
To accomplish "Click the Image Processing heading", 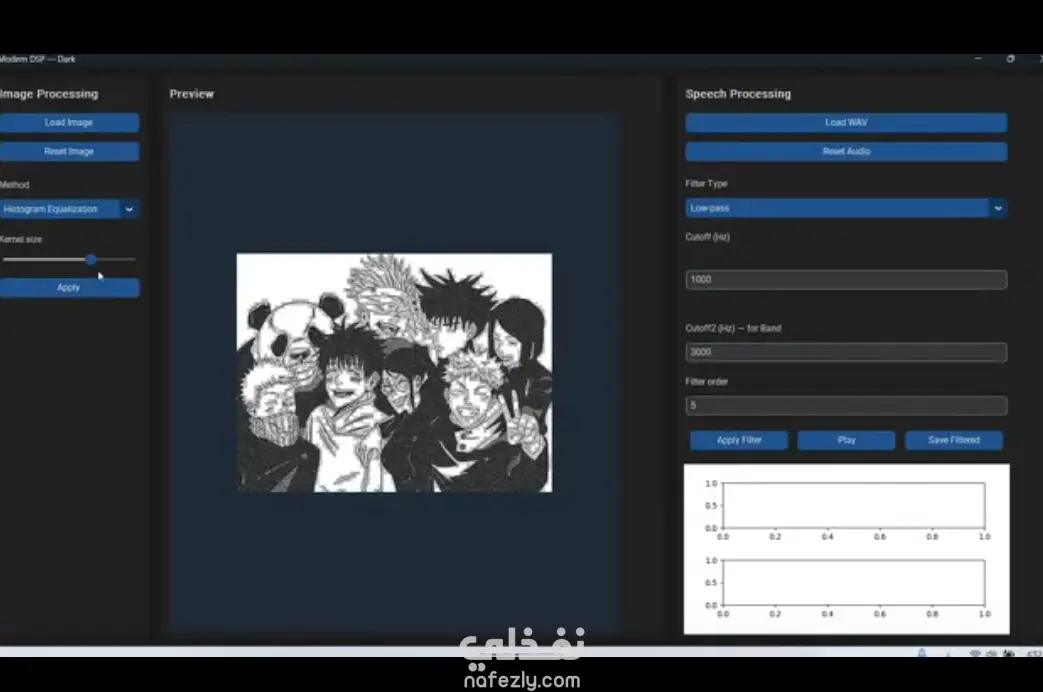I will [x=49, y=94].
